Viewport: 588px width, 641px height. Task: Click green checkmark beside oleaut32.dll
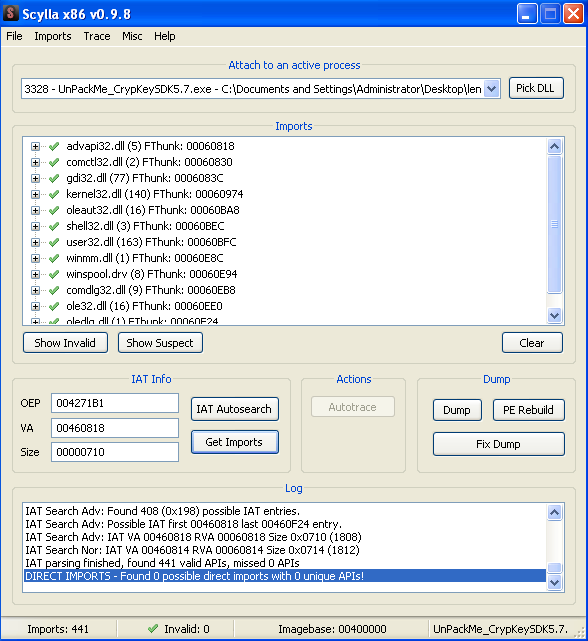click(54, 210)
